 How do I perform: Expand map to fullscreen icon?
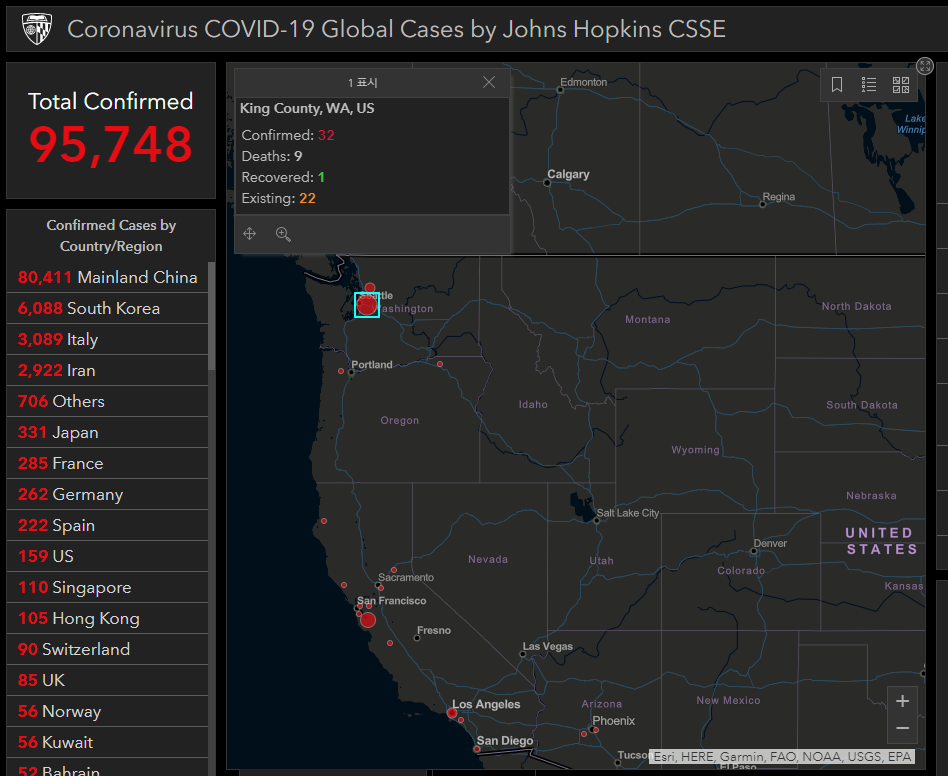[x=924, y=66]
